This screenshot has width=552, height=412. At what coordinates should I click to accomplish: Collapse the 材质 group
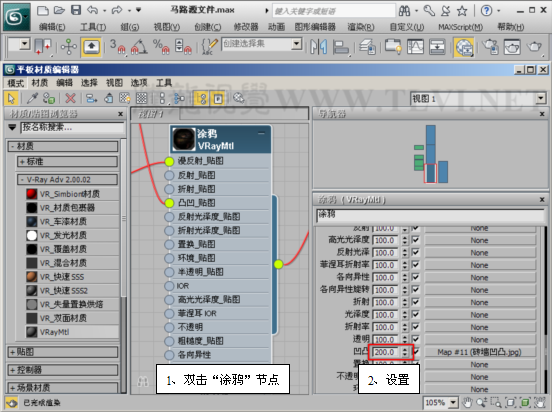pos(63,146)
